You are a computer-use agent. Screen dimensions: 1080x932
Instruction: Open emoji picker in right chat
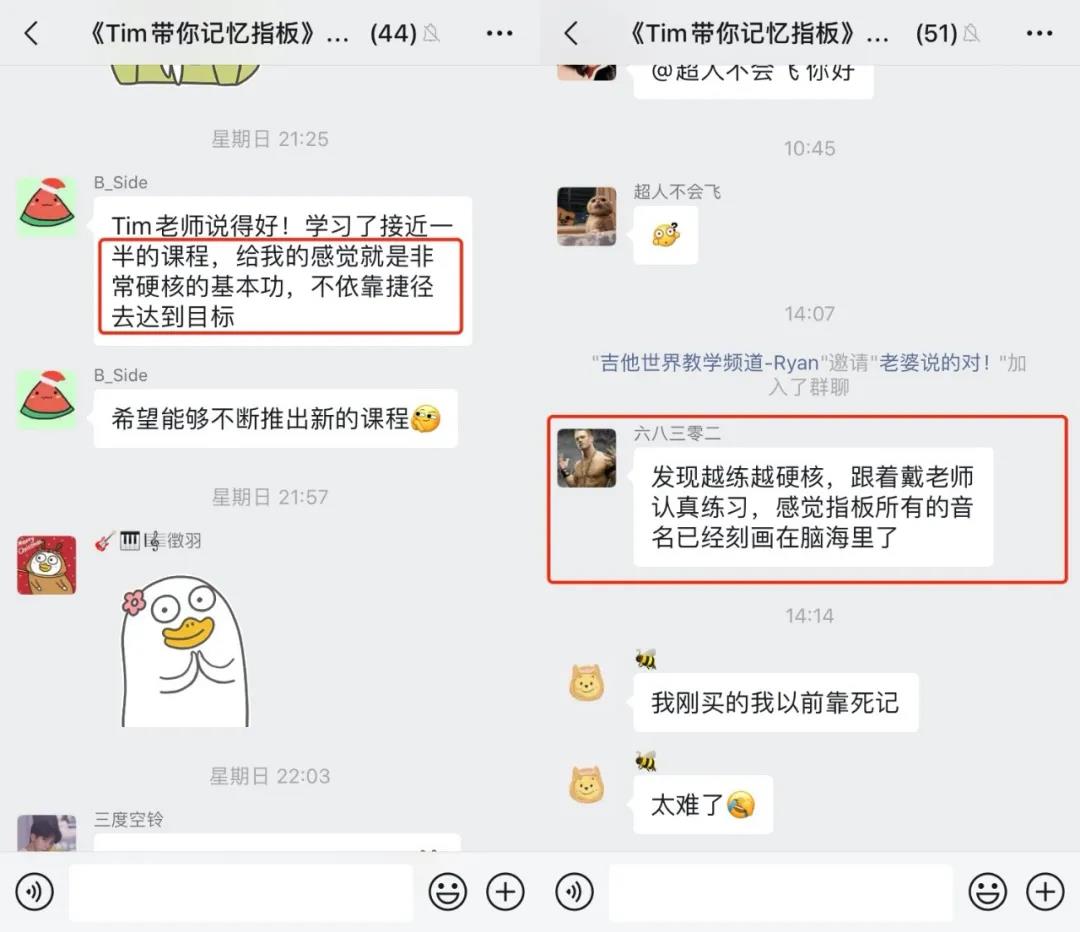coord(987,891)
